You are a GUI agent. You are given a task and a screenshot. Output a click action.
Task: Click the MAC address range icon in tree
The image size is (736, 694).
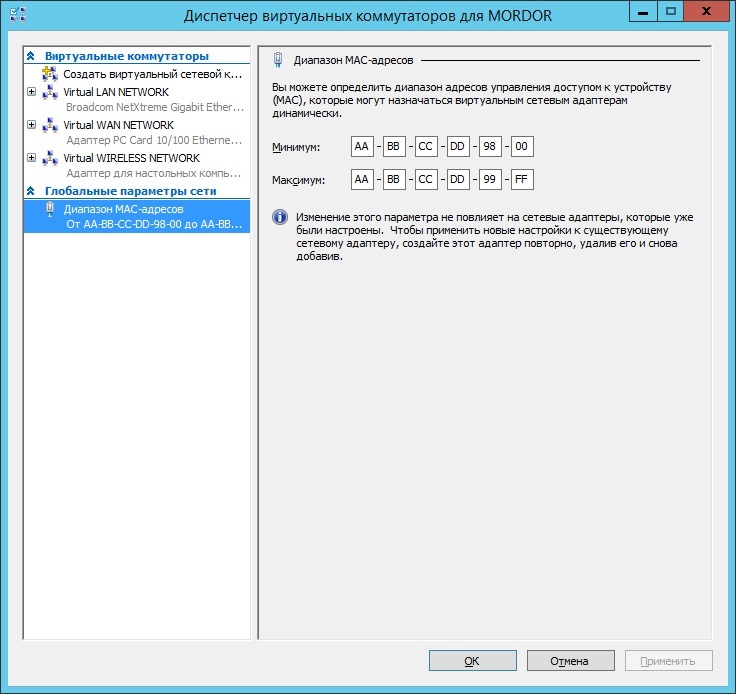(x=50, y=209)
